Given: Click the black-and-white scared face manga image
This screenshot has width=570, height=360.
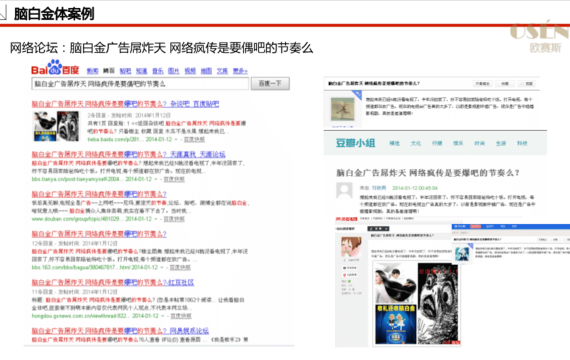Looking at the screenshot, I should tap(438, 305).
